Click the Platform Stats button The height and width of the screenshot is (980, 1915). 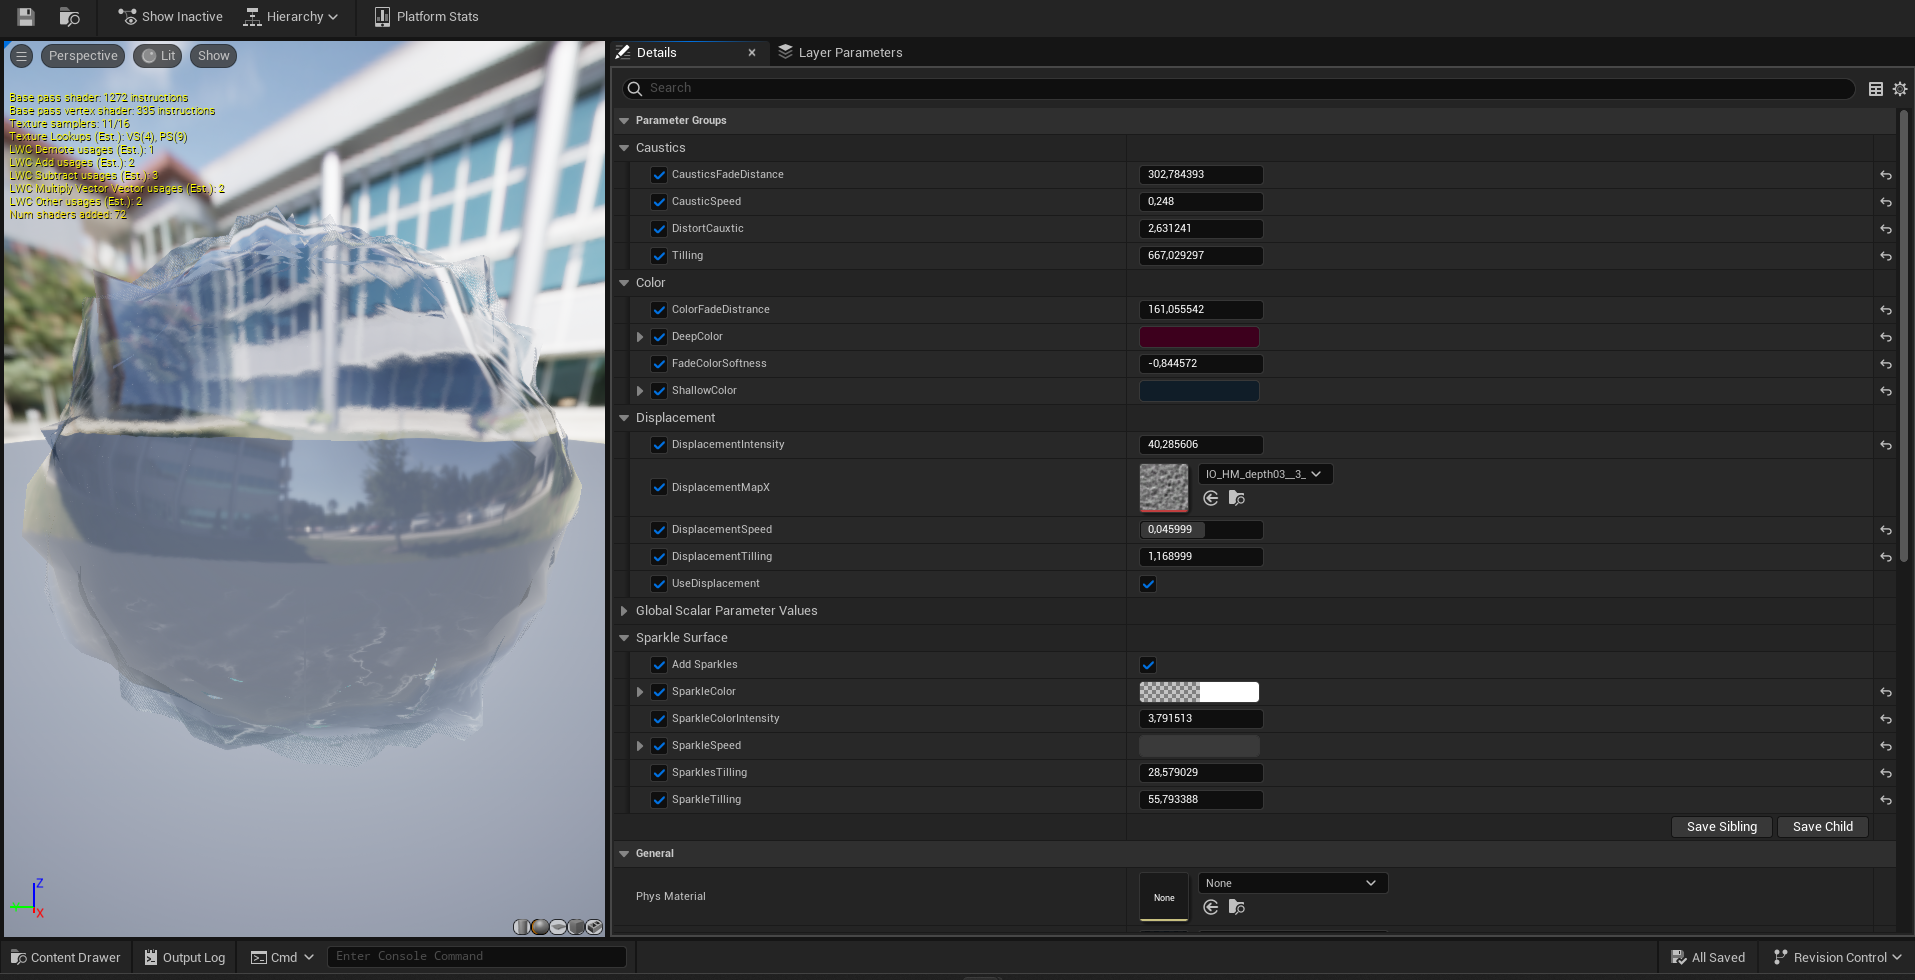pos(427,17)
